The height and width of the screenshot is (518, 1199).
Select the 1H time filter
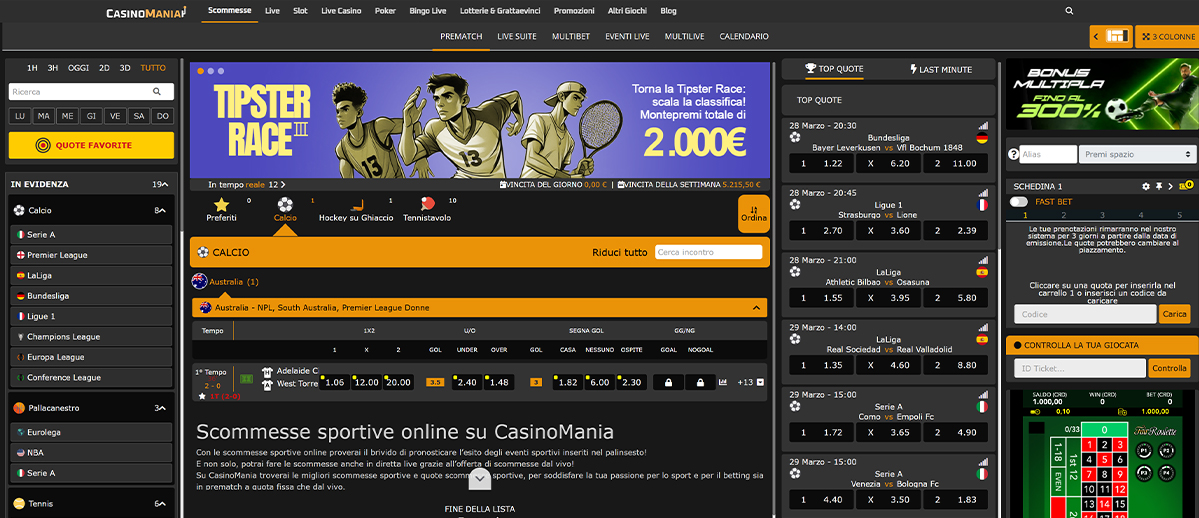tap(32, 68)
